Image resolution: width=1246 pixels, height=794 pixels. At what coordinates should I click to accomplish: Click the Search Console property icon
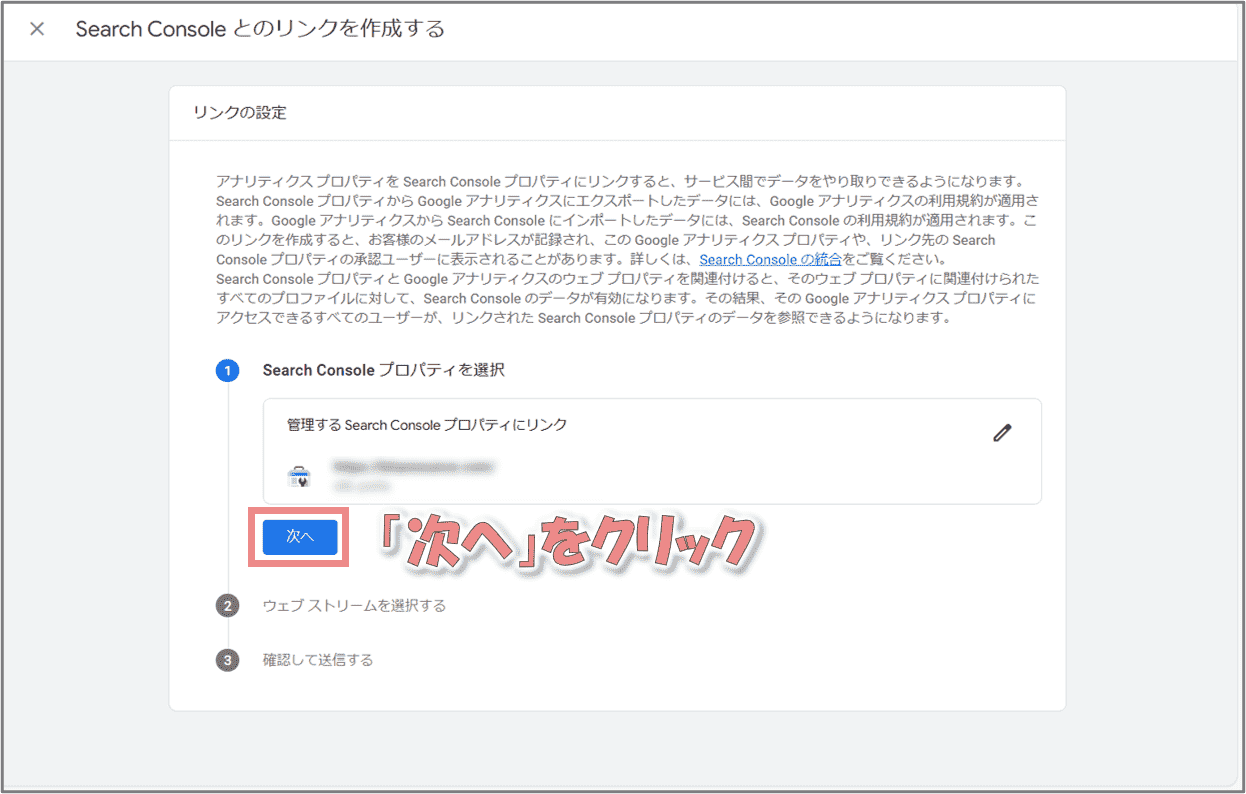coord(299,477)
